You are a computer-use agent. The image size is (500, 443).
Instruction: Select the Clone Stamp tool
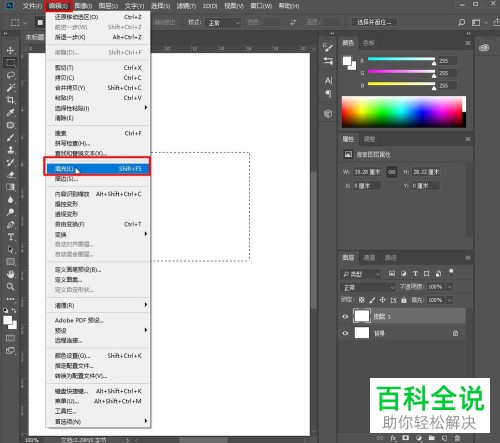click(10, 150)
